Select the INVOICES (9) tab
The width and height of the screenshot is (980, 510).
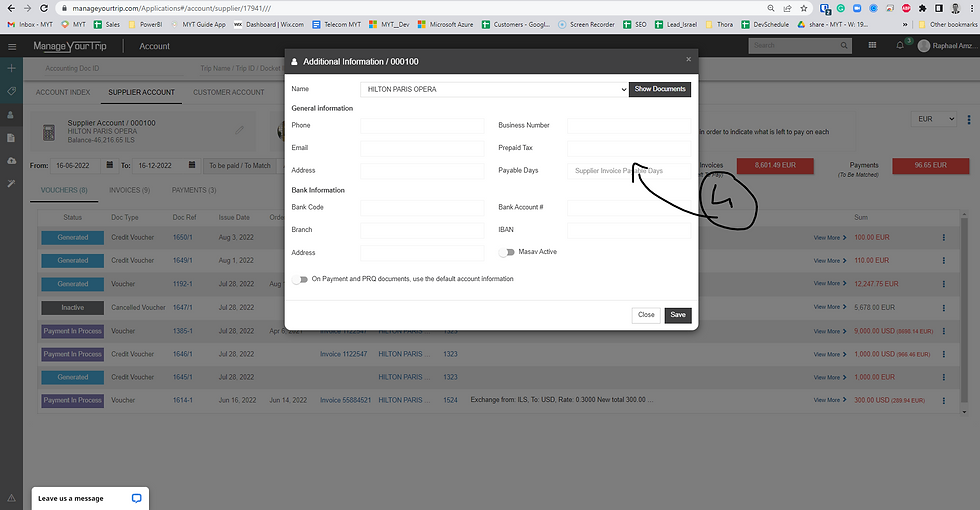tap(129, 190)
